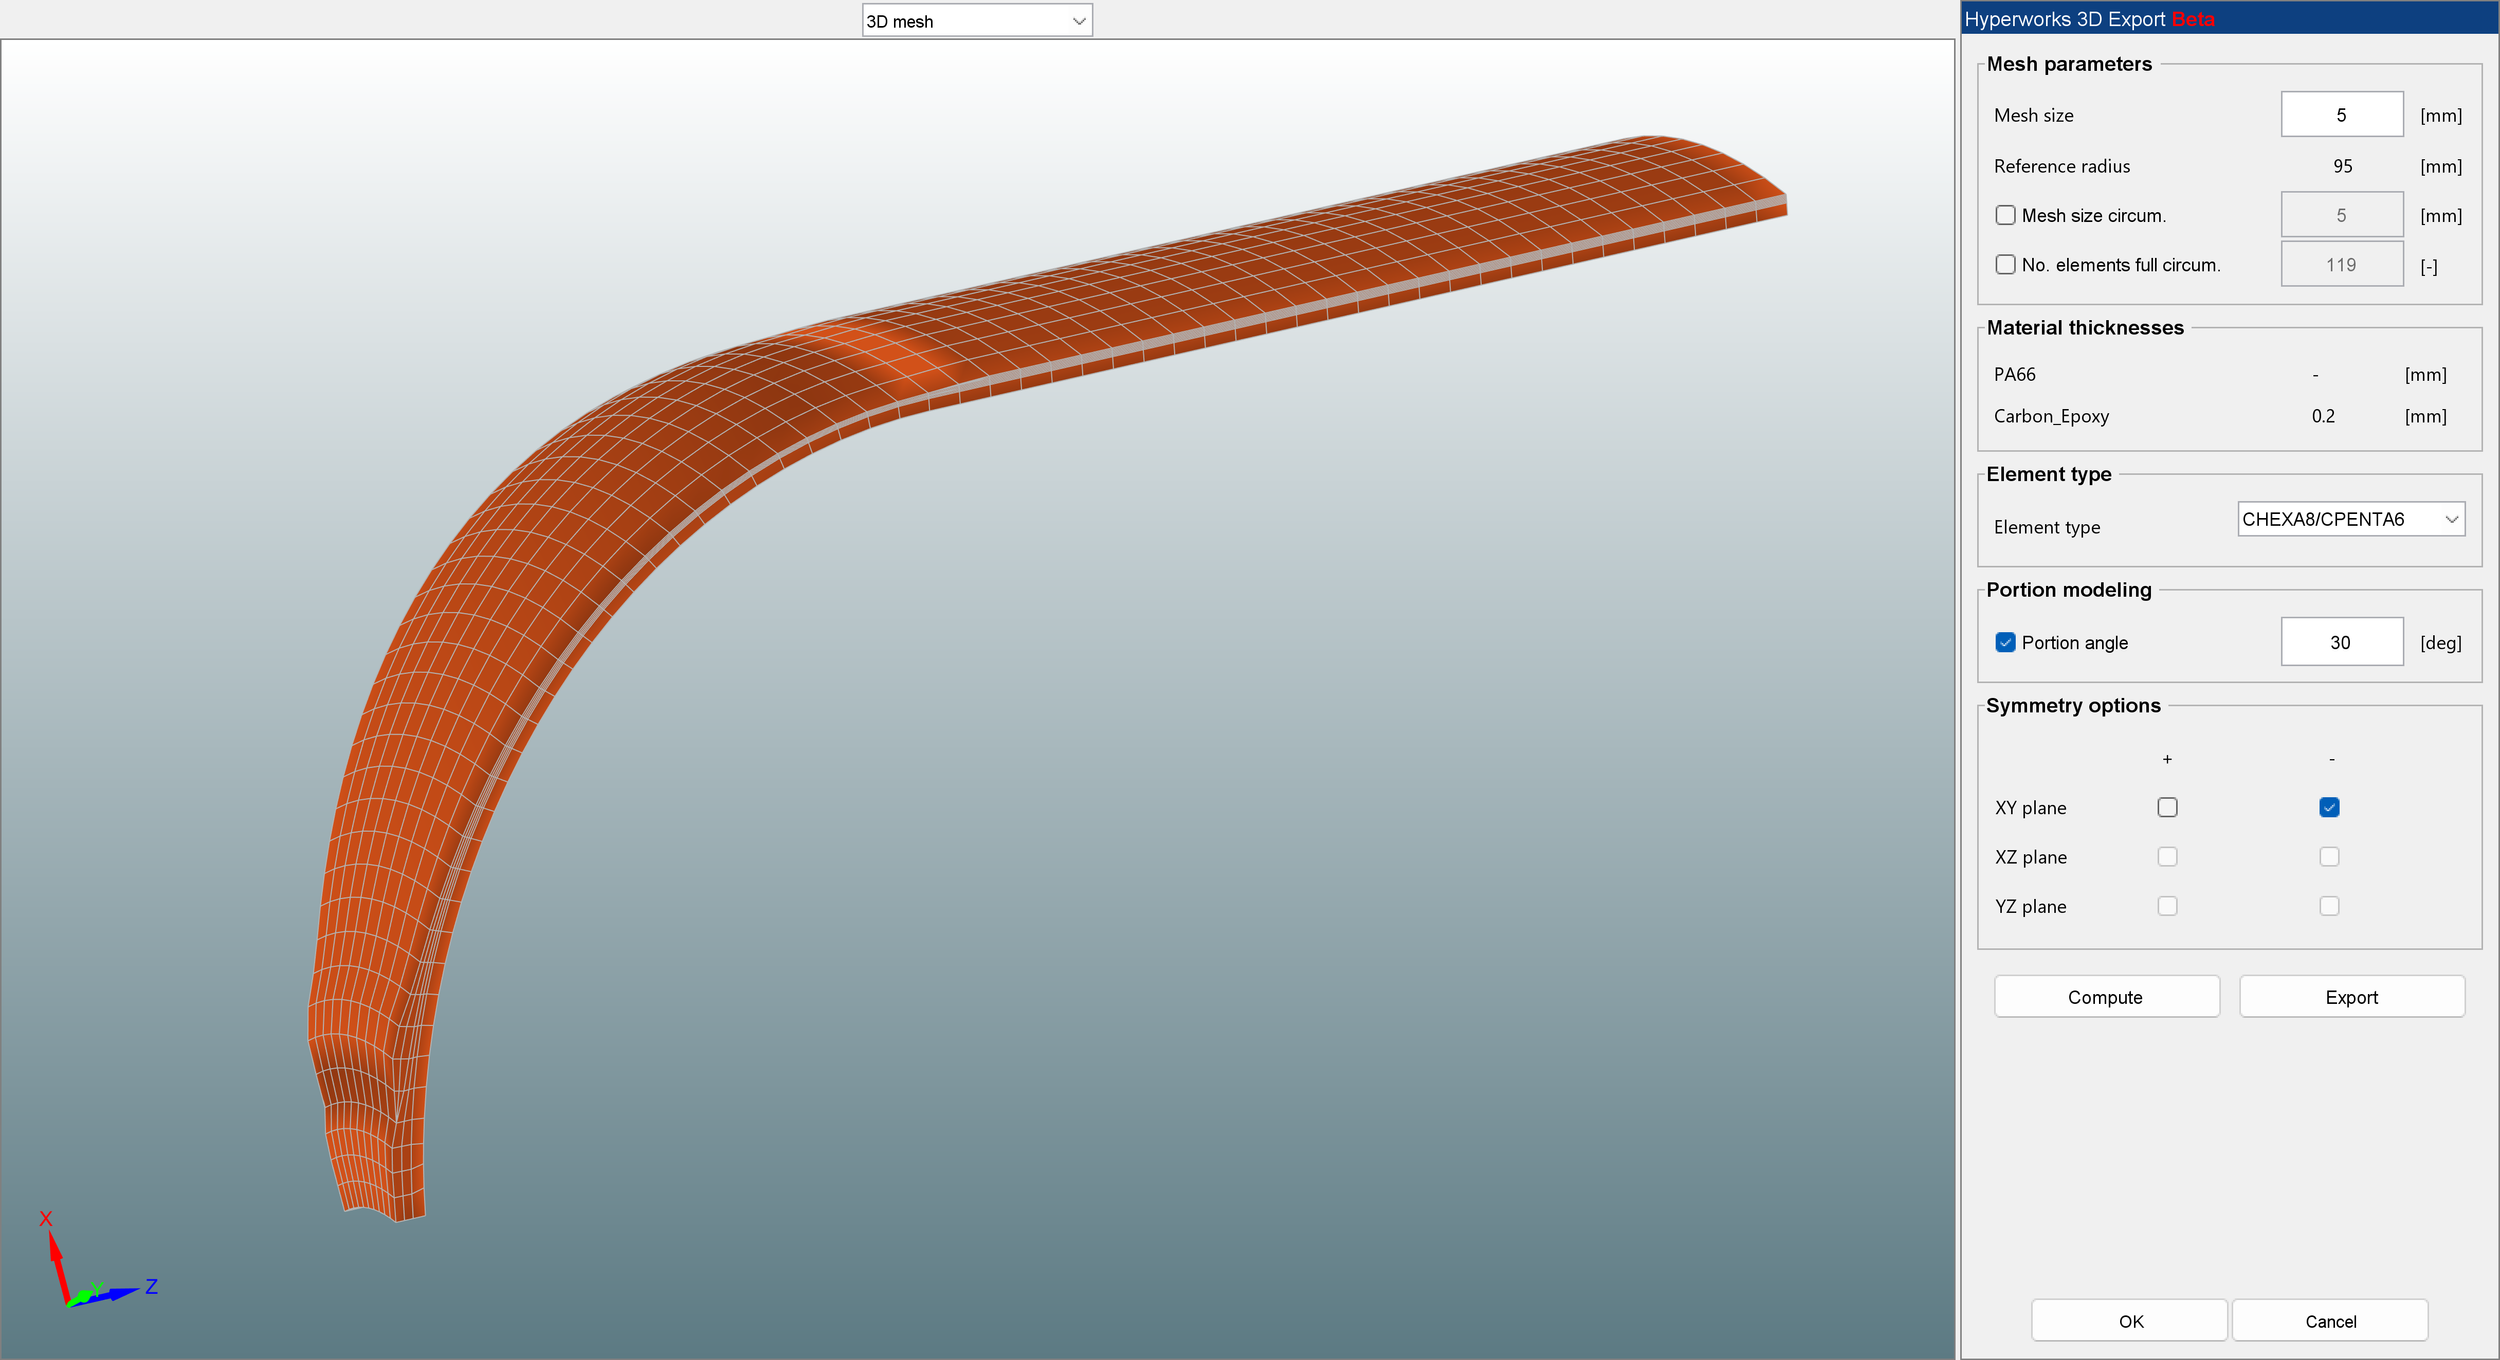Viewport: 2500px width, 1360px height.
Task: Enable No. elements full circum. checkbox
Action: pyautogui.click(x=2005, y=264)
